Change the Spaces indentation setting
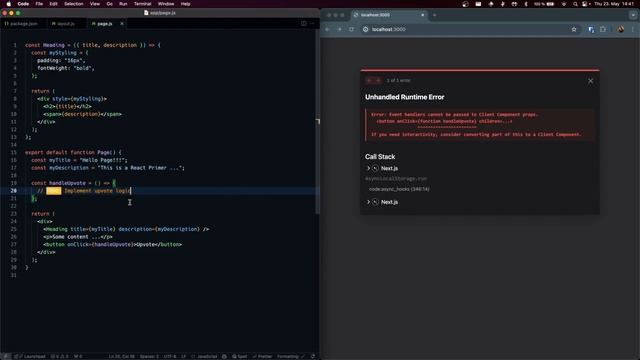Image resolution: width=640 pixels, height=360 pixels. pos(149,356)
